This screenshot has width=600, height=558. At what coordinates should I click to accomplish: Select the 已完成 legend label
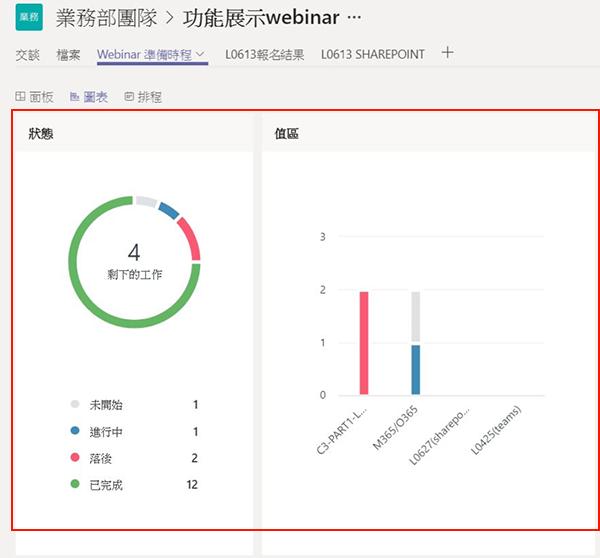(x=106, y=485)
